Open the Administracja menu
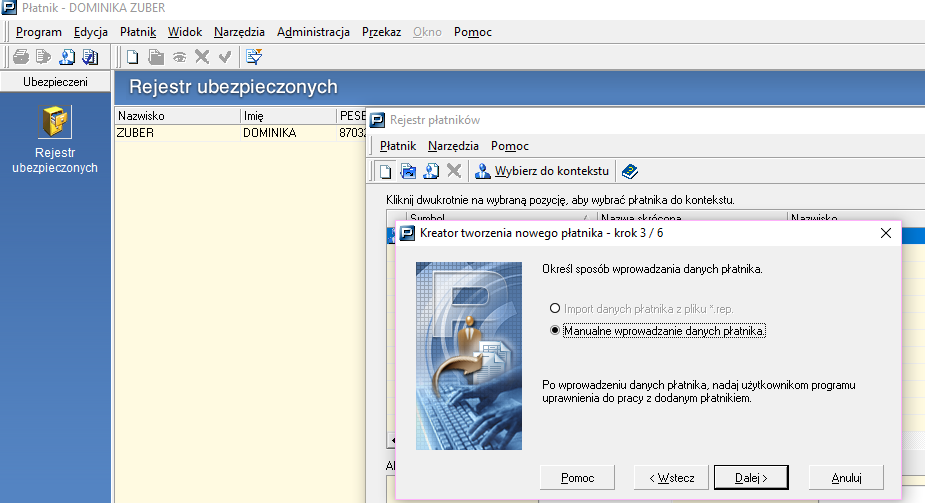 click(x=313, y=32)
